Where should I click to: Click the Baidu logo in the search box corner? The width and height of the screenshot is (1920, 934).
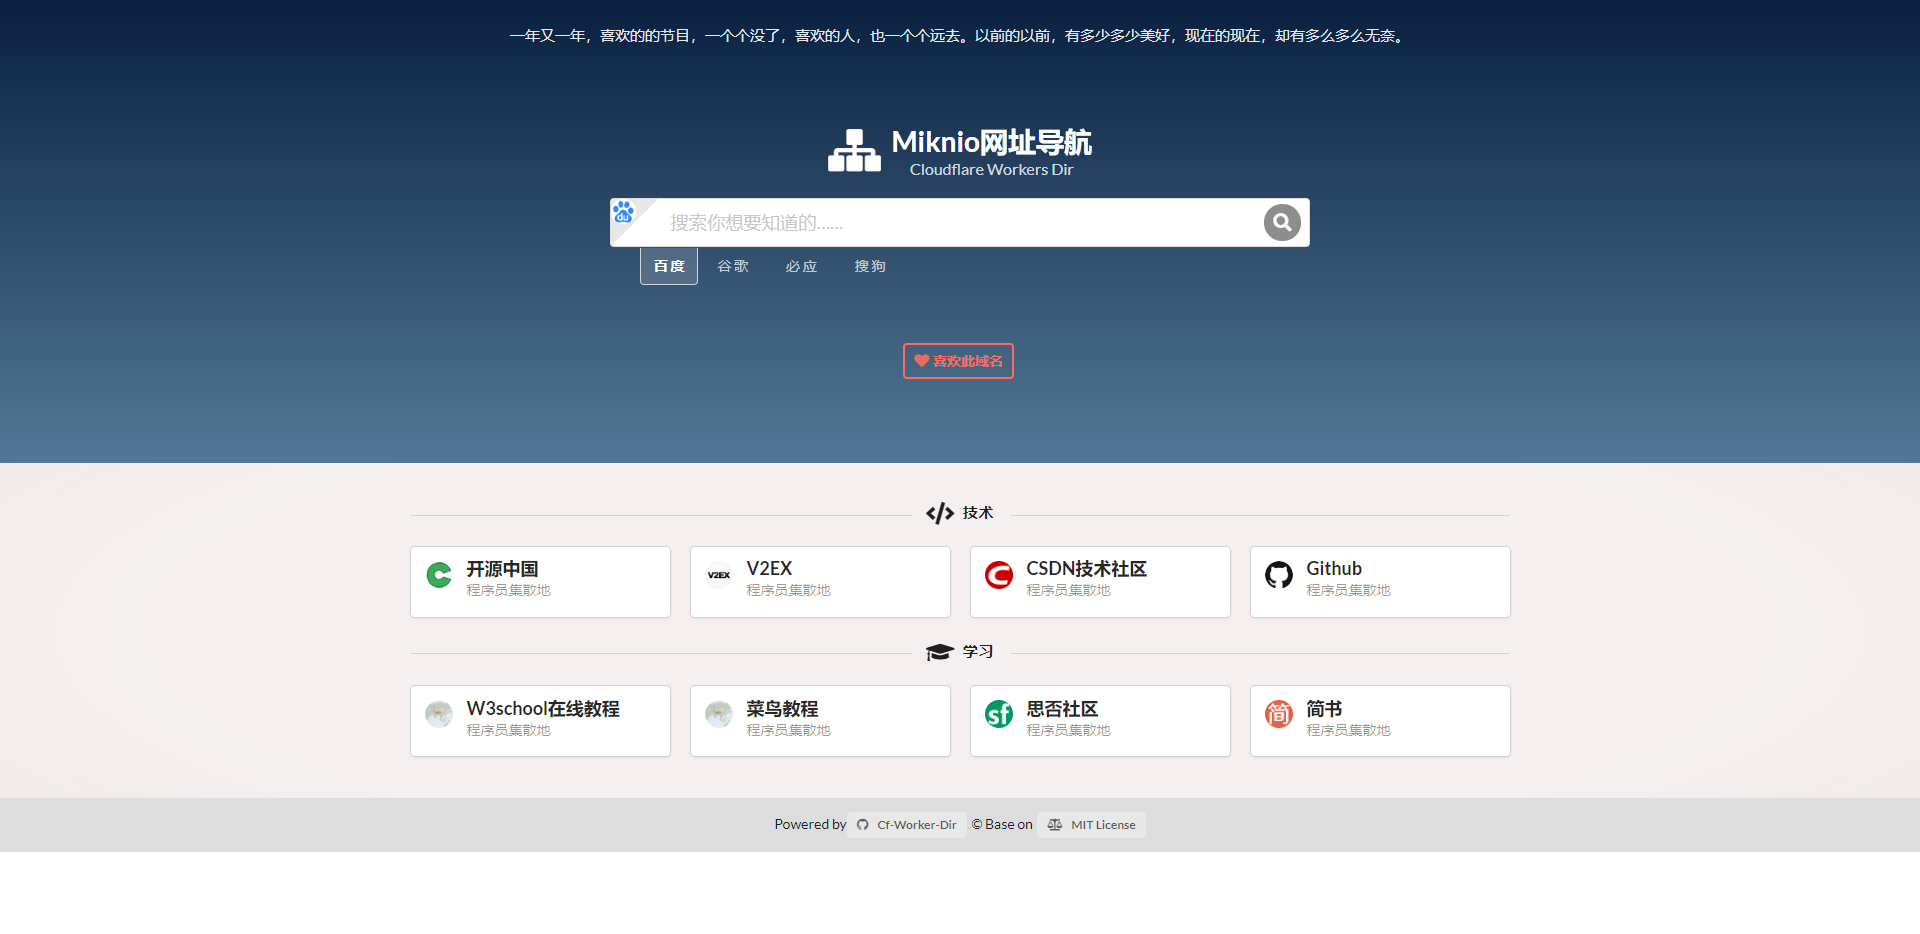[625, 211]
